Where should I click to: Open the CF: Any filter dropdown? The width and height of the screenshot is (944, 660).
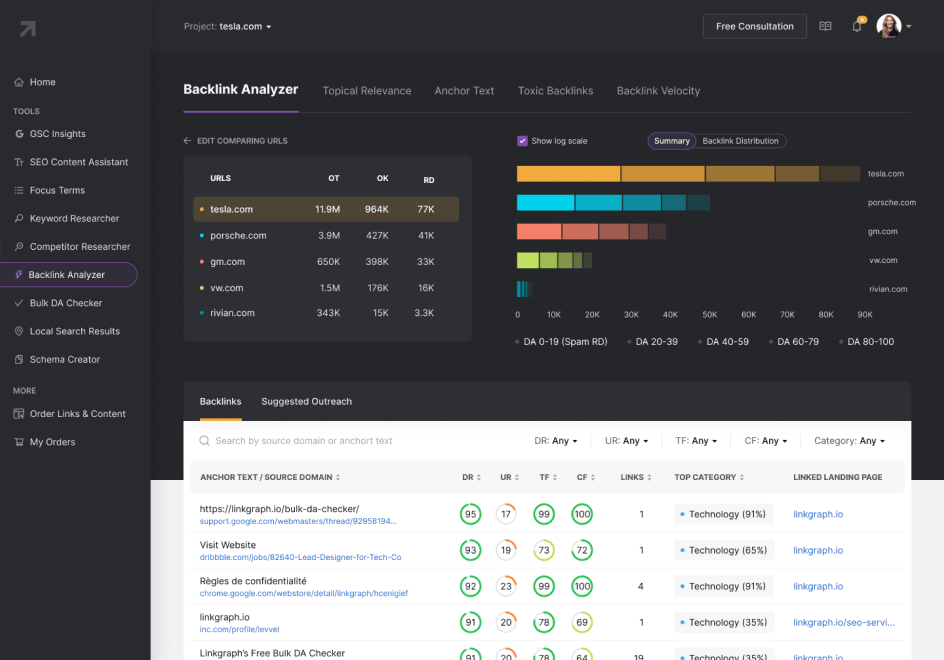(766, 441)
